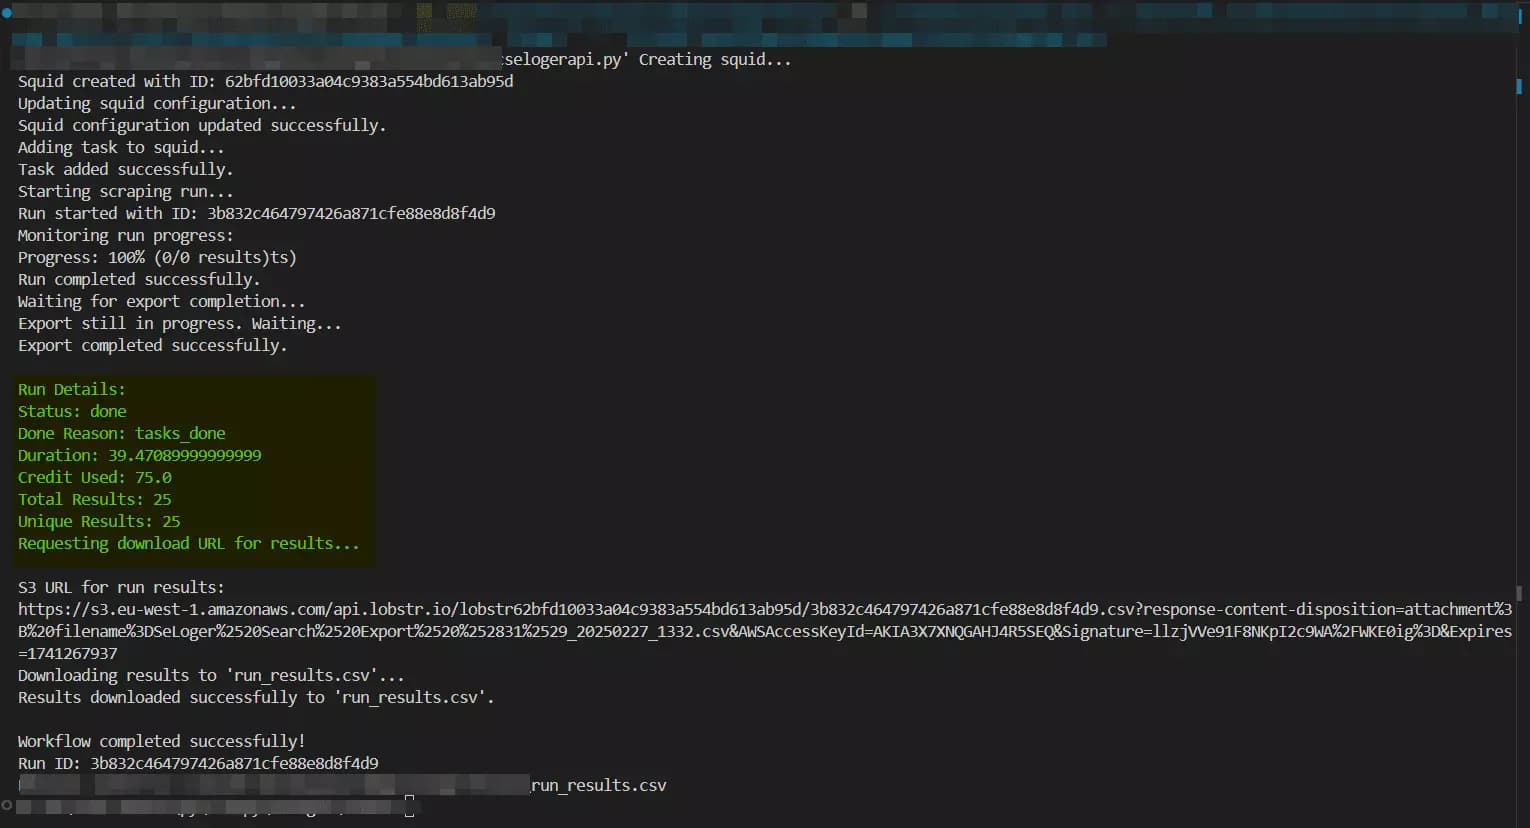1530x828 pixels.
Task: Click the filled blue command status dot
Action: (6, 13)
